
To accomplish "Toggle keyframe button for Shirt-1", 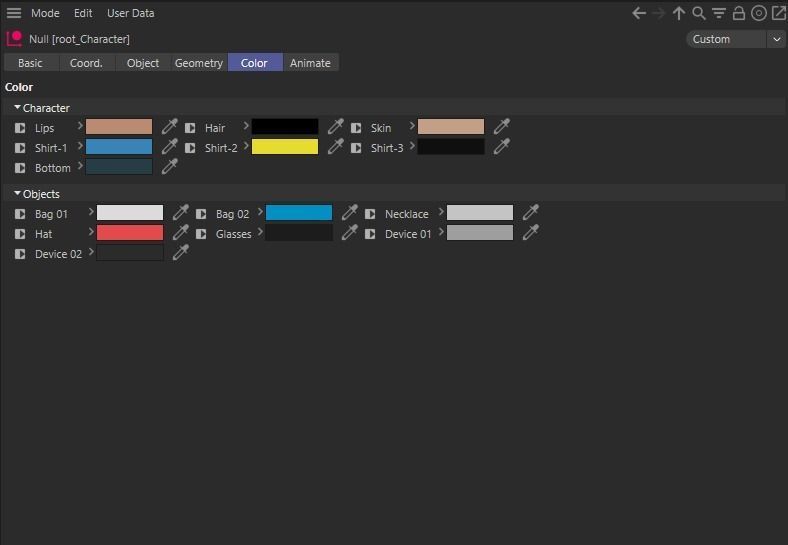I will point(20,148).
